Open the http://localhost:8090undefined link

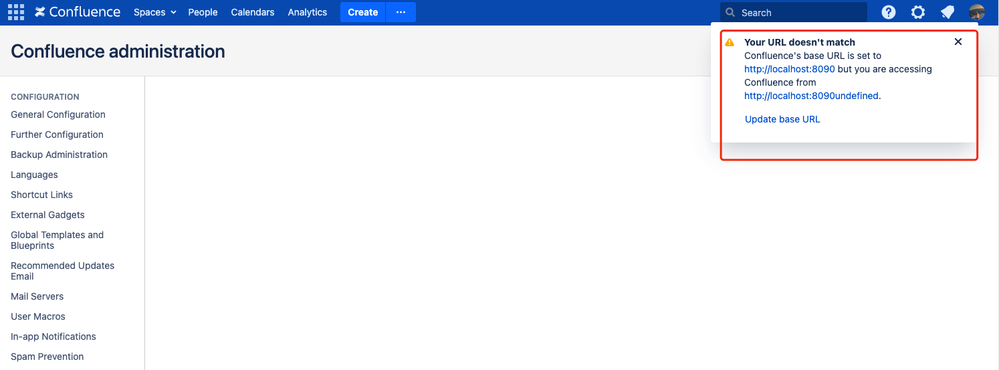pyautogui.click(x=812, y=96)
